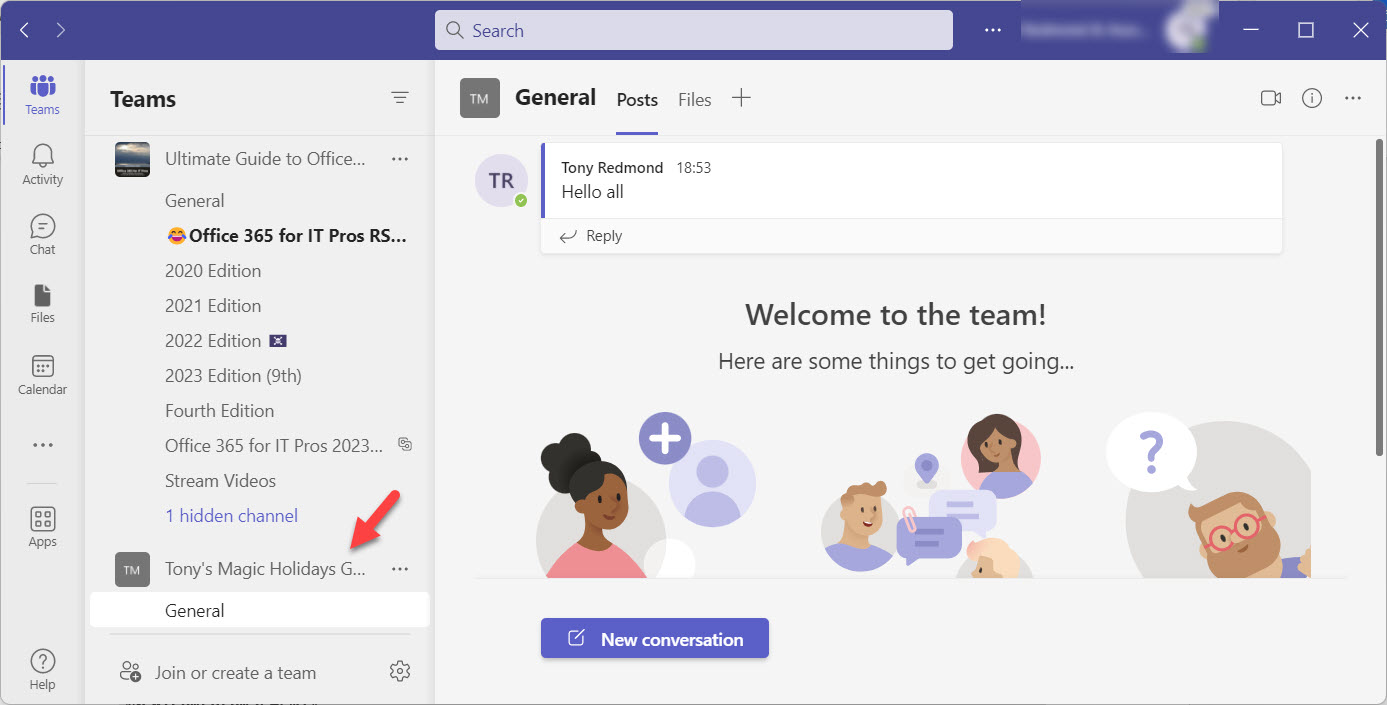Start a video meeting with Meet icon
This screenshot has width=1387, height=705.
click(x=1270, y=98)
